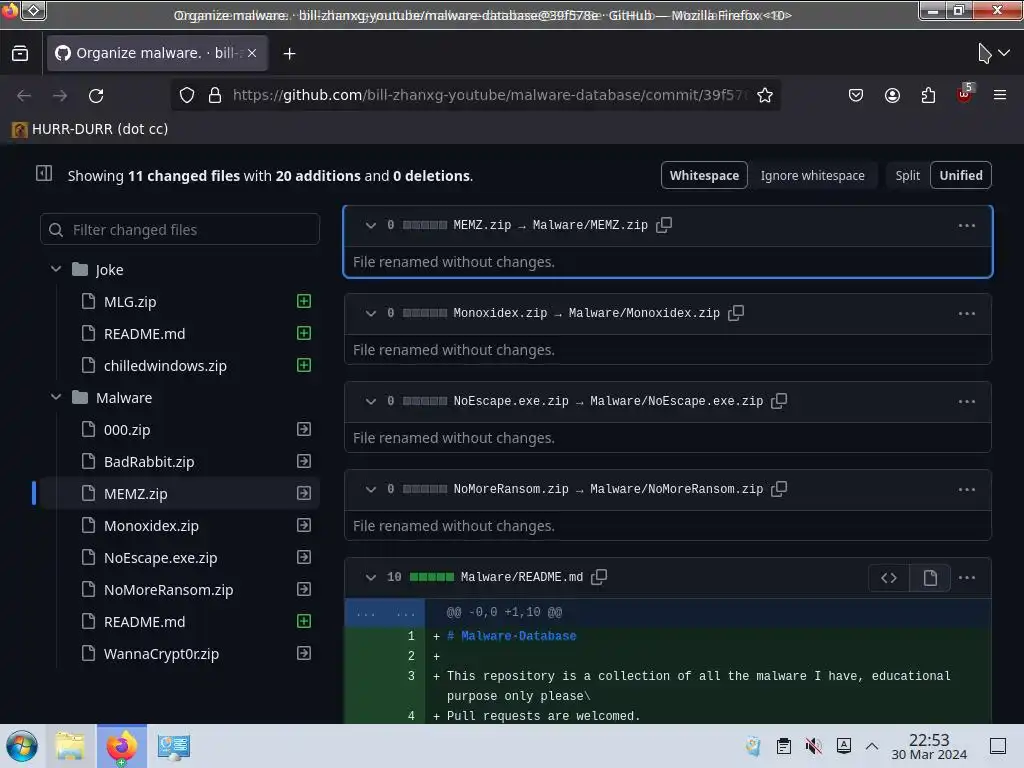The height and width of the screenshot is (768, 1024).
Task: Show hidden tray icons chevron
Action: [872, 746]
